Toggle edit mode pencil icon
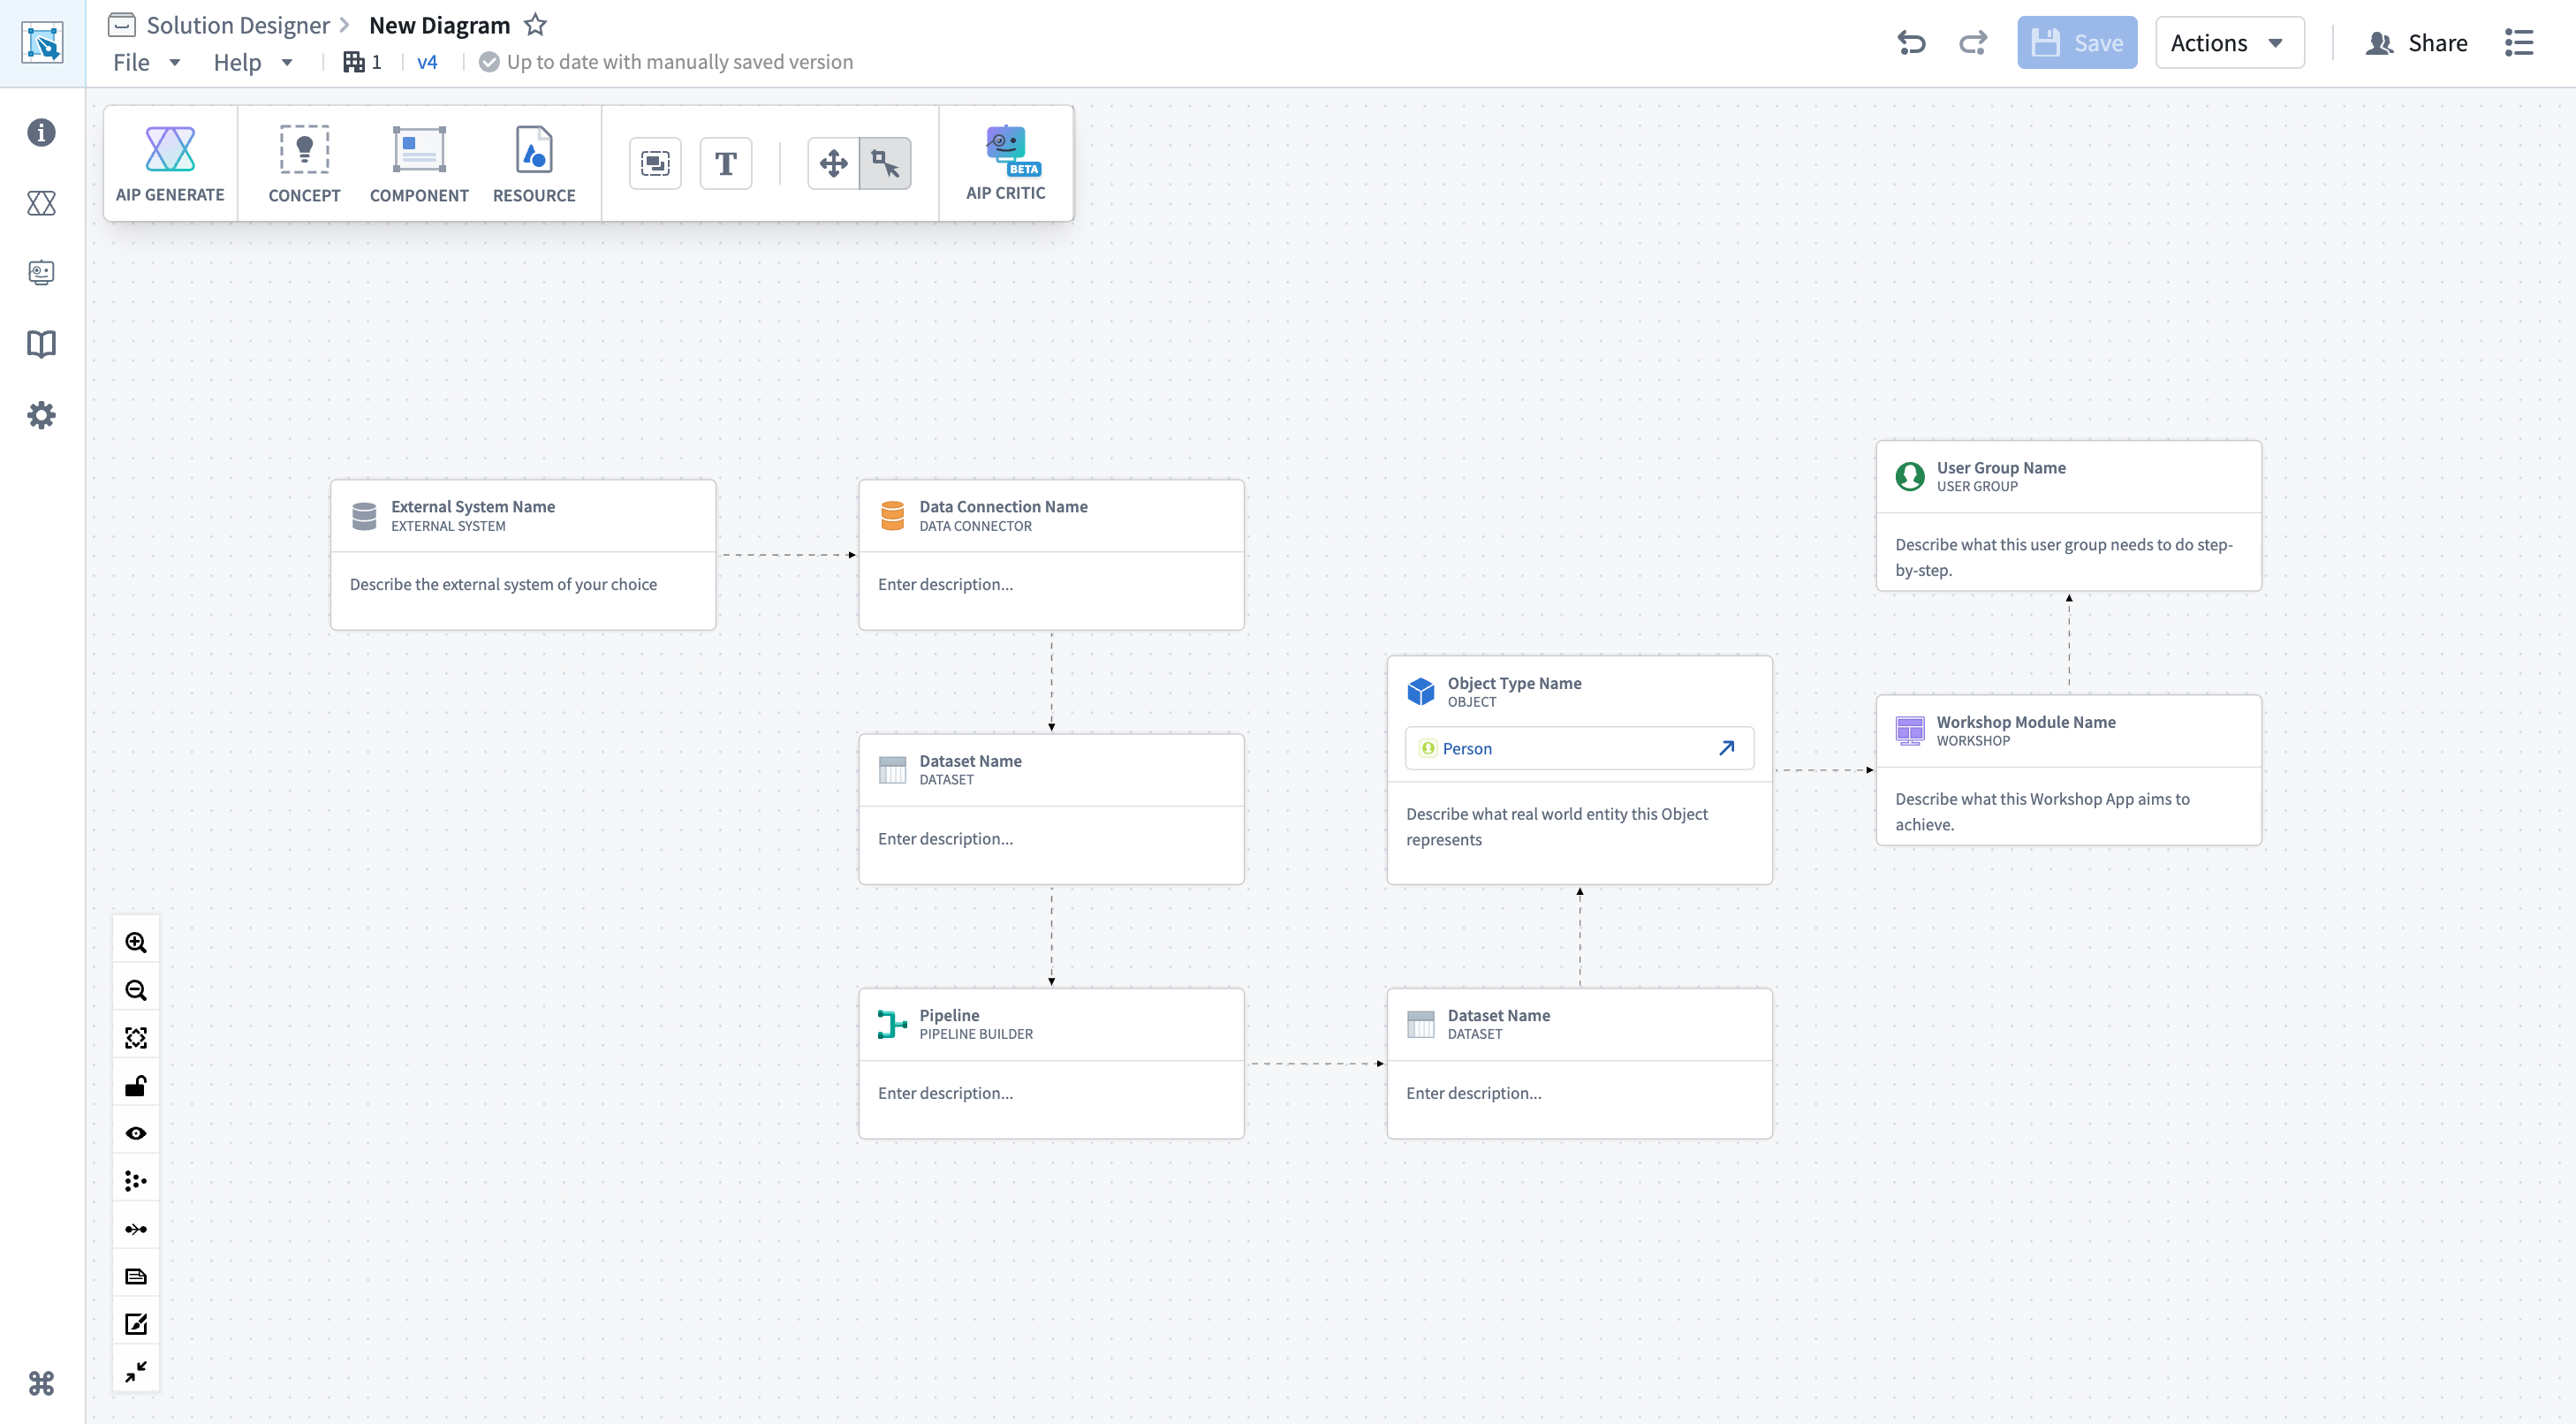The width and height of the screenshot is (2576, 1424). pos(136,1324)
